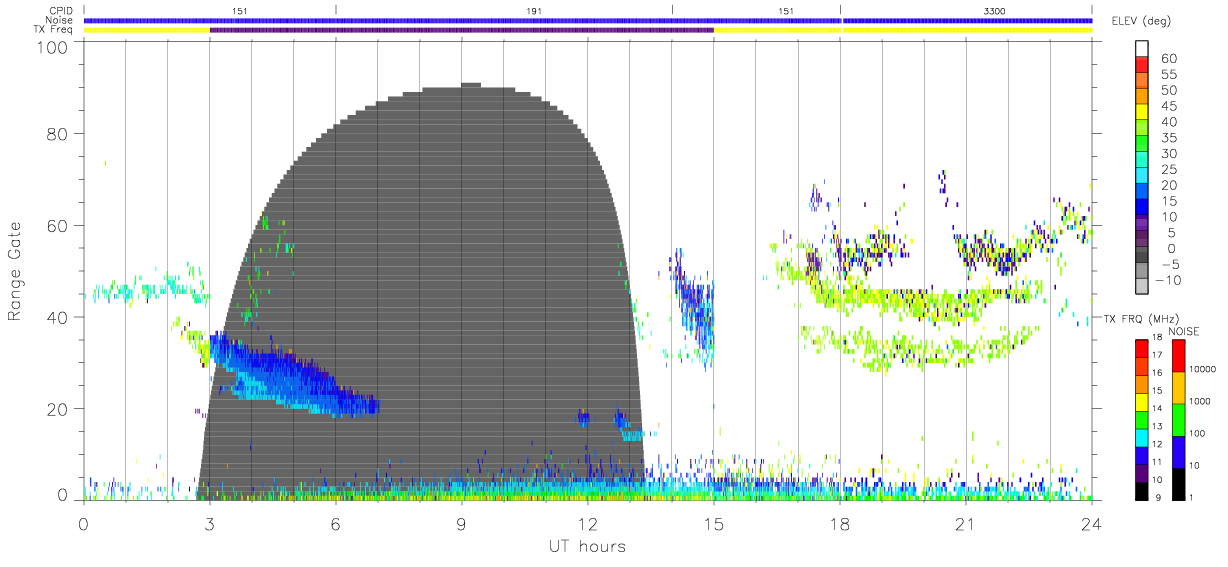Click the 21 tick on UT hours axis

pyautogui.click(x=966, y=524)
